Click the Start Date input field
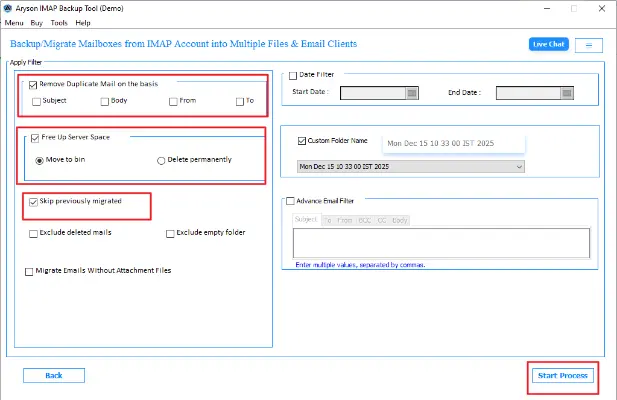 point(373,93)
